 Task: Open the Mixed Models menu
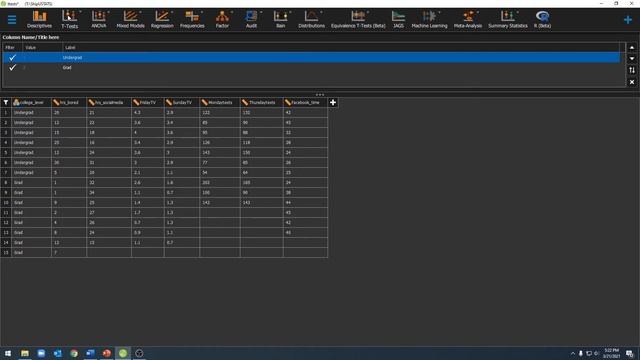tap(130, 19)
